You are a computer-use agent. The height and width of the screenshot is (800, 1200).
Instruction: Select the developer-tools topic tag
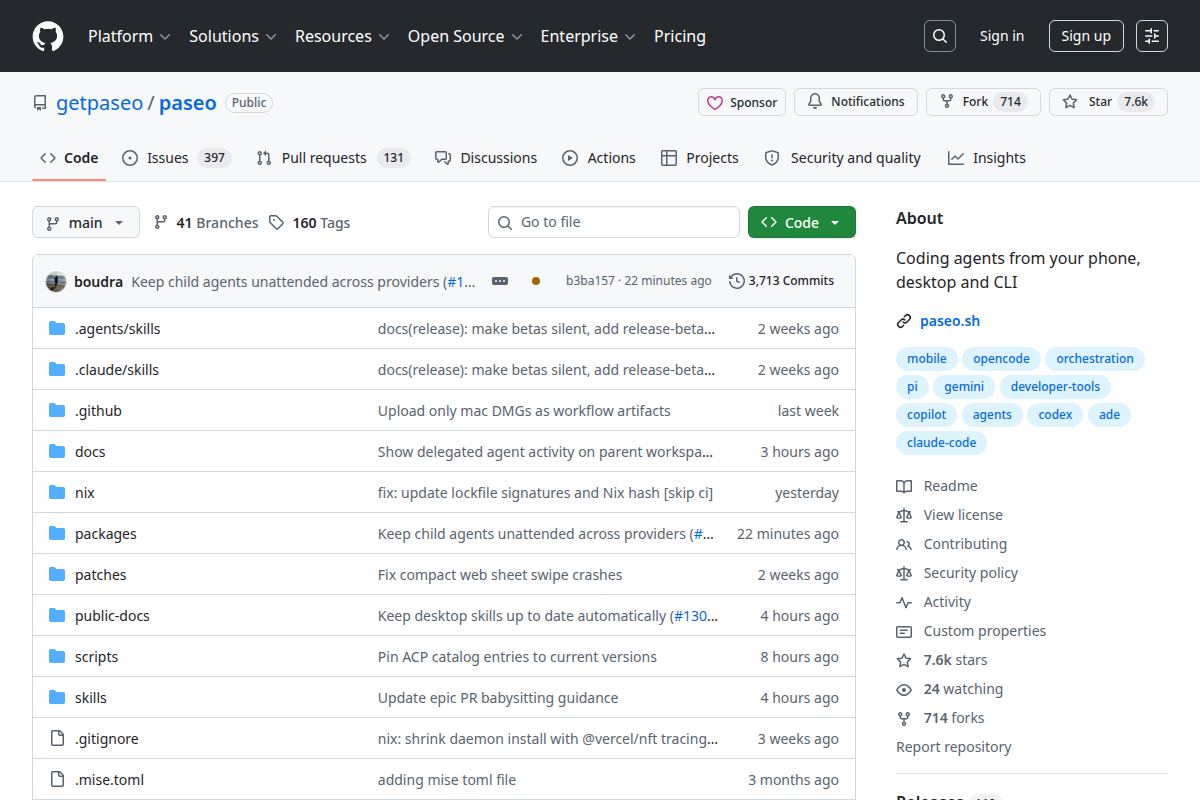[1055, 387]
